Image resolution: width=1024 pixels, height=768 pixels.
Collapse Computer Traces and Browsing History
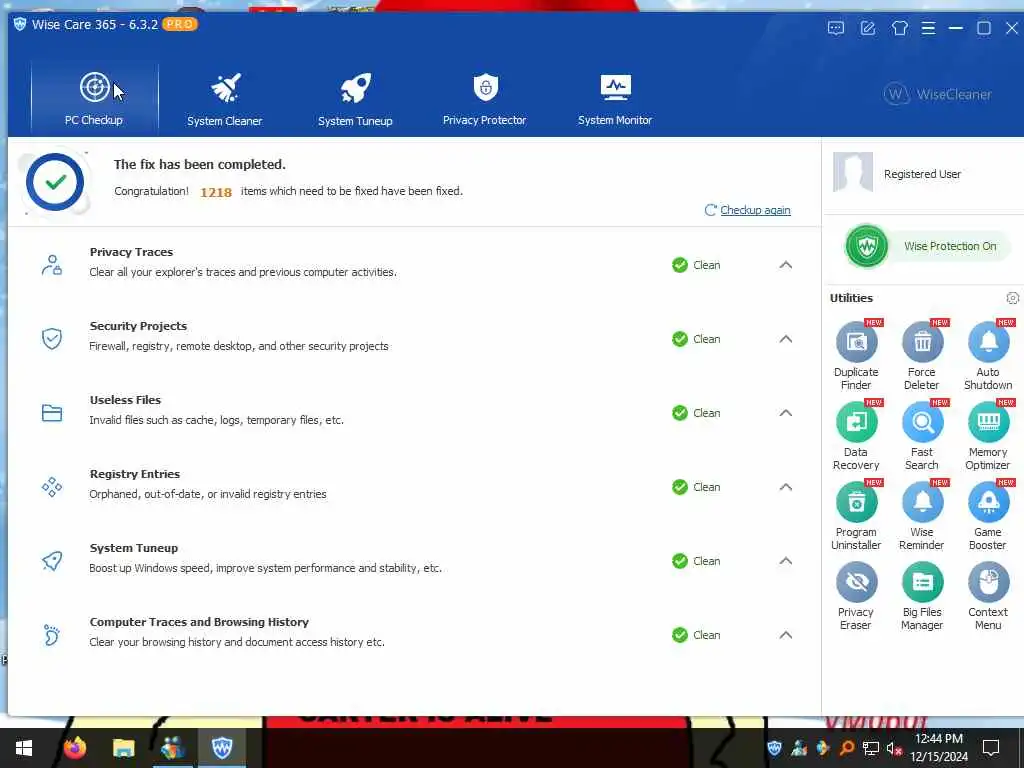pyautogui.click(x=786, y=634)
